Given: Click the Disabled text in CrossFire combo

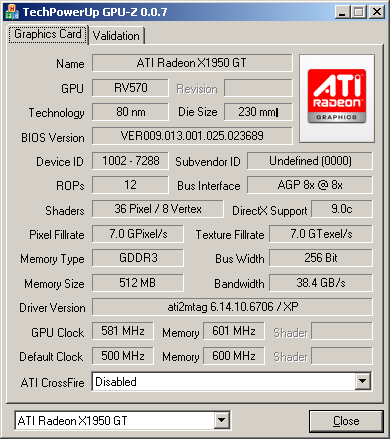Looking at the screenshot, I should point(116,381).
